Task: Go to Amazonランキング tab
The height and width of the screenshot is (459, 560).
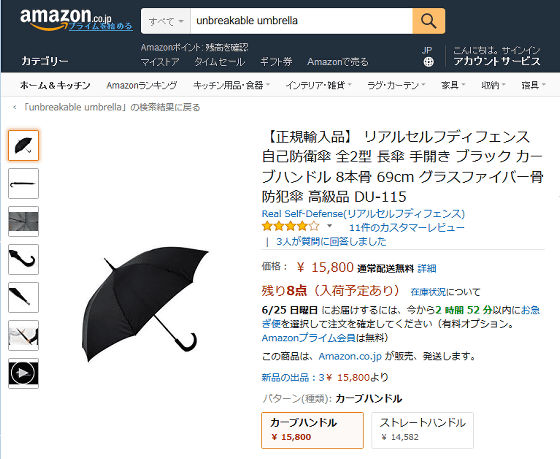Action: coord(142,85)
